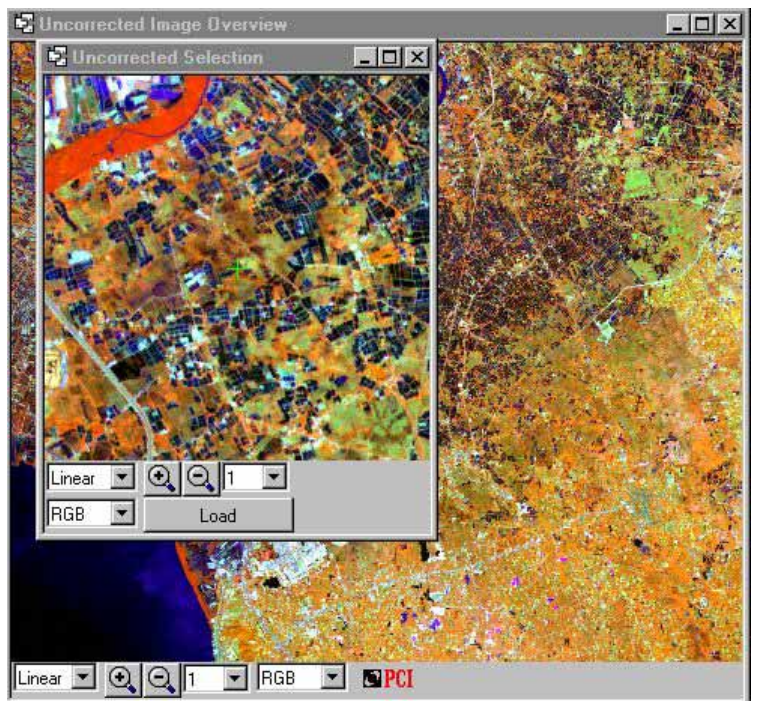Zoom in on the Uncorrected Image Overview
The width and height of the screenshot is (757, 706).
(x=123, y=679)
